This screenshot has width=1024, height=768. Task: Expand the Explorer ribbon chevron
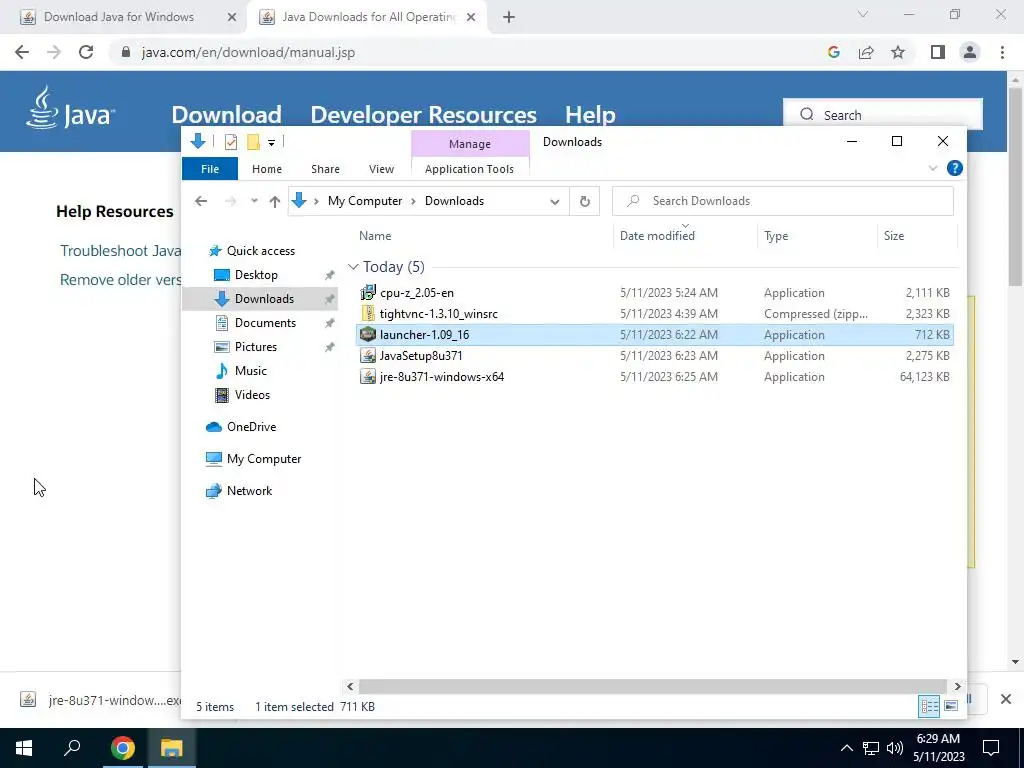pos(933,168)
